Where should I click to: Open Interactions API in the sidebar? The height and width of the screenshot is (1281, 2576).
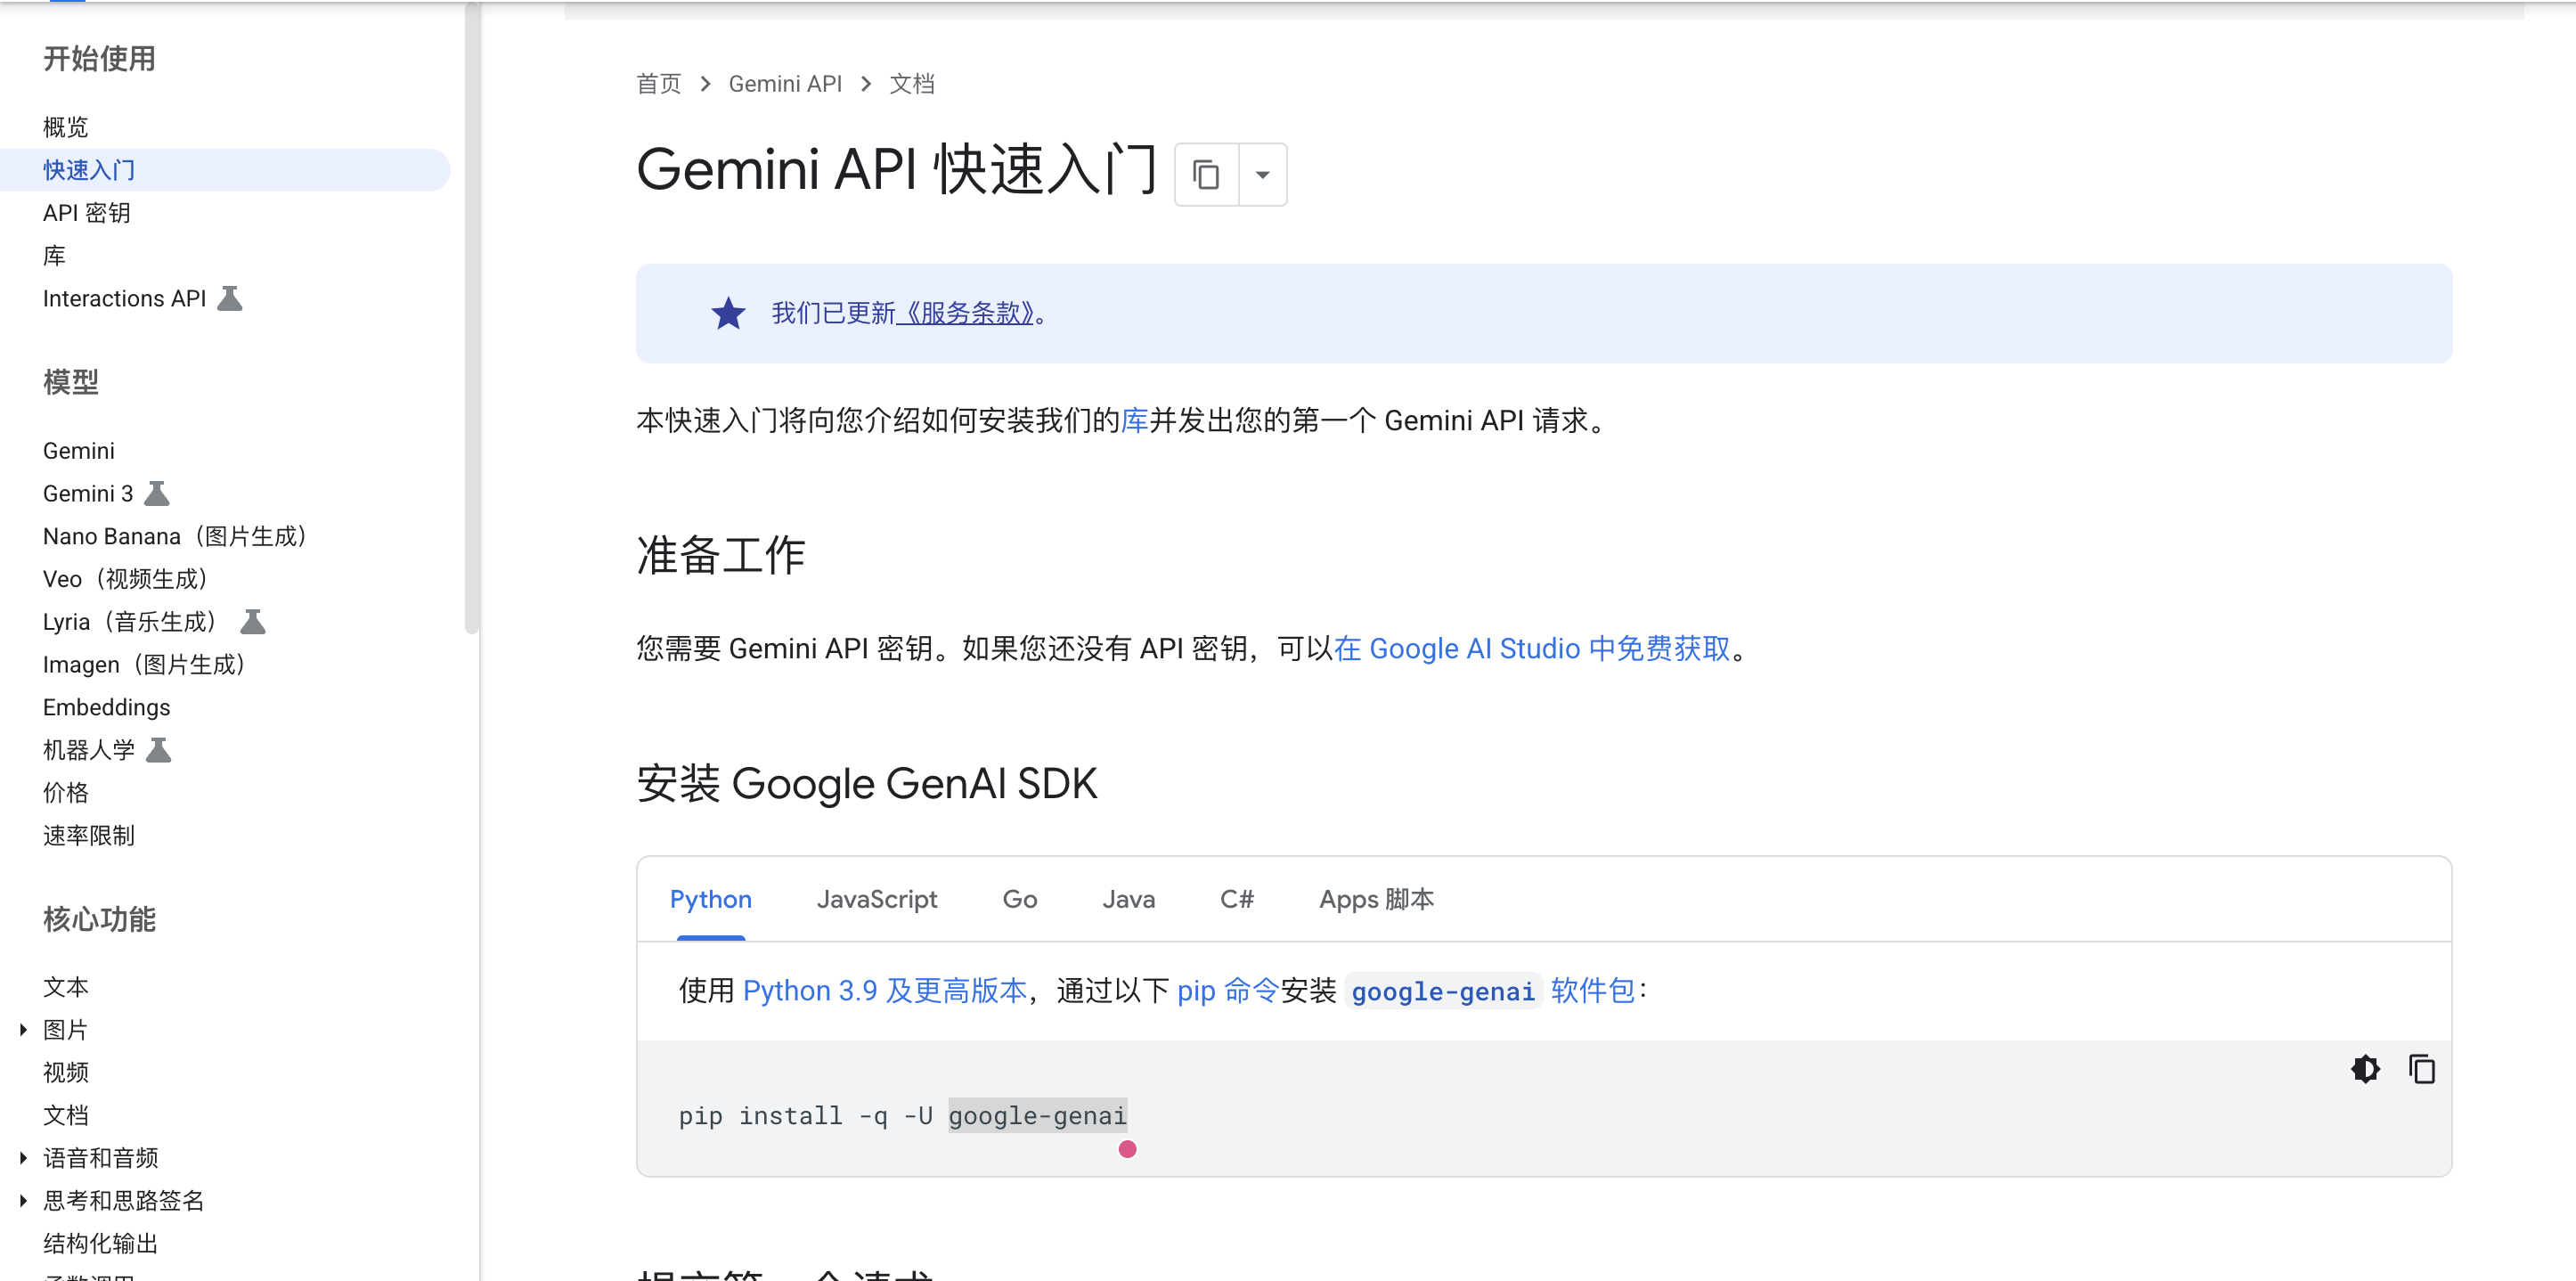pos(124,298)
